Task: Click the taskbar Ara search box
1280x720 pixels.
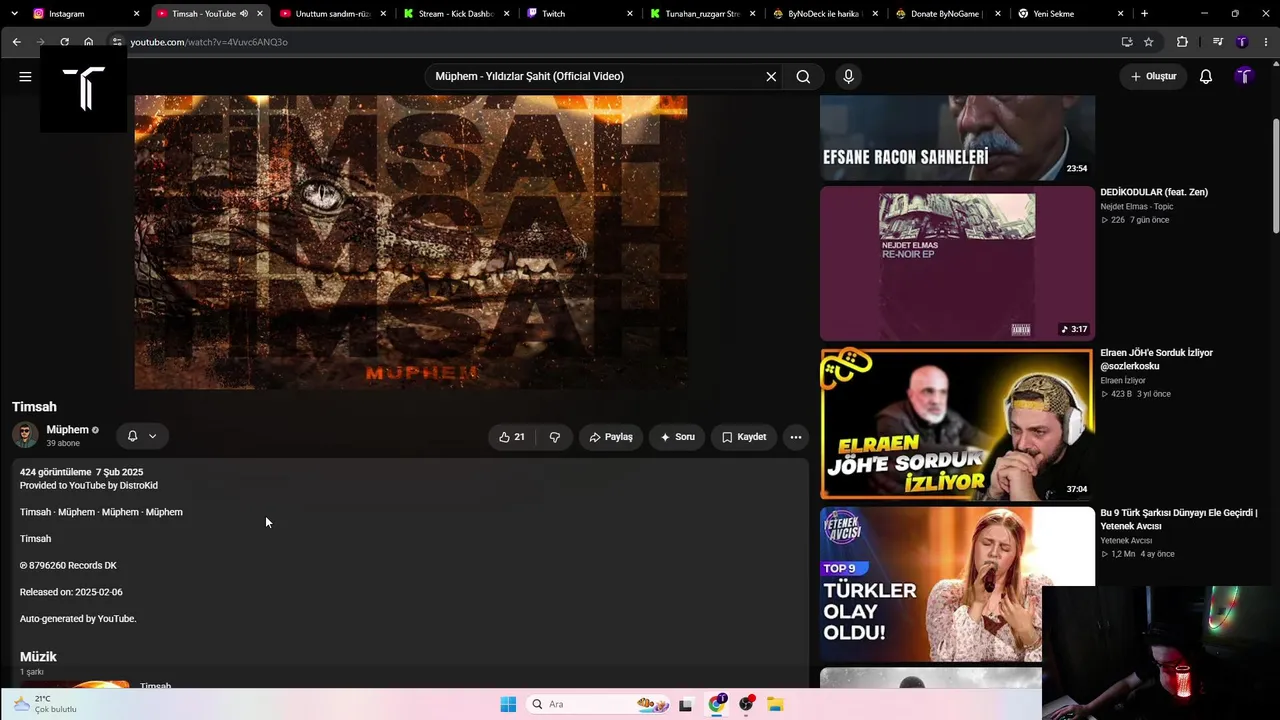Action: (x=597, y=704)
